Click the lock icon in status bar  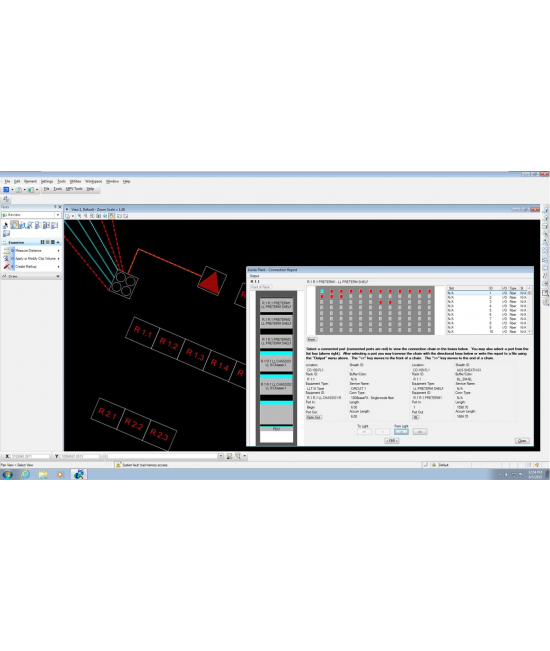point(434,465)
